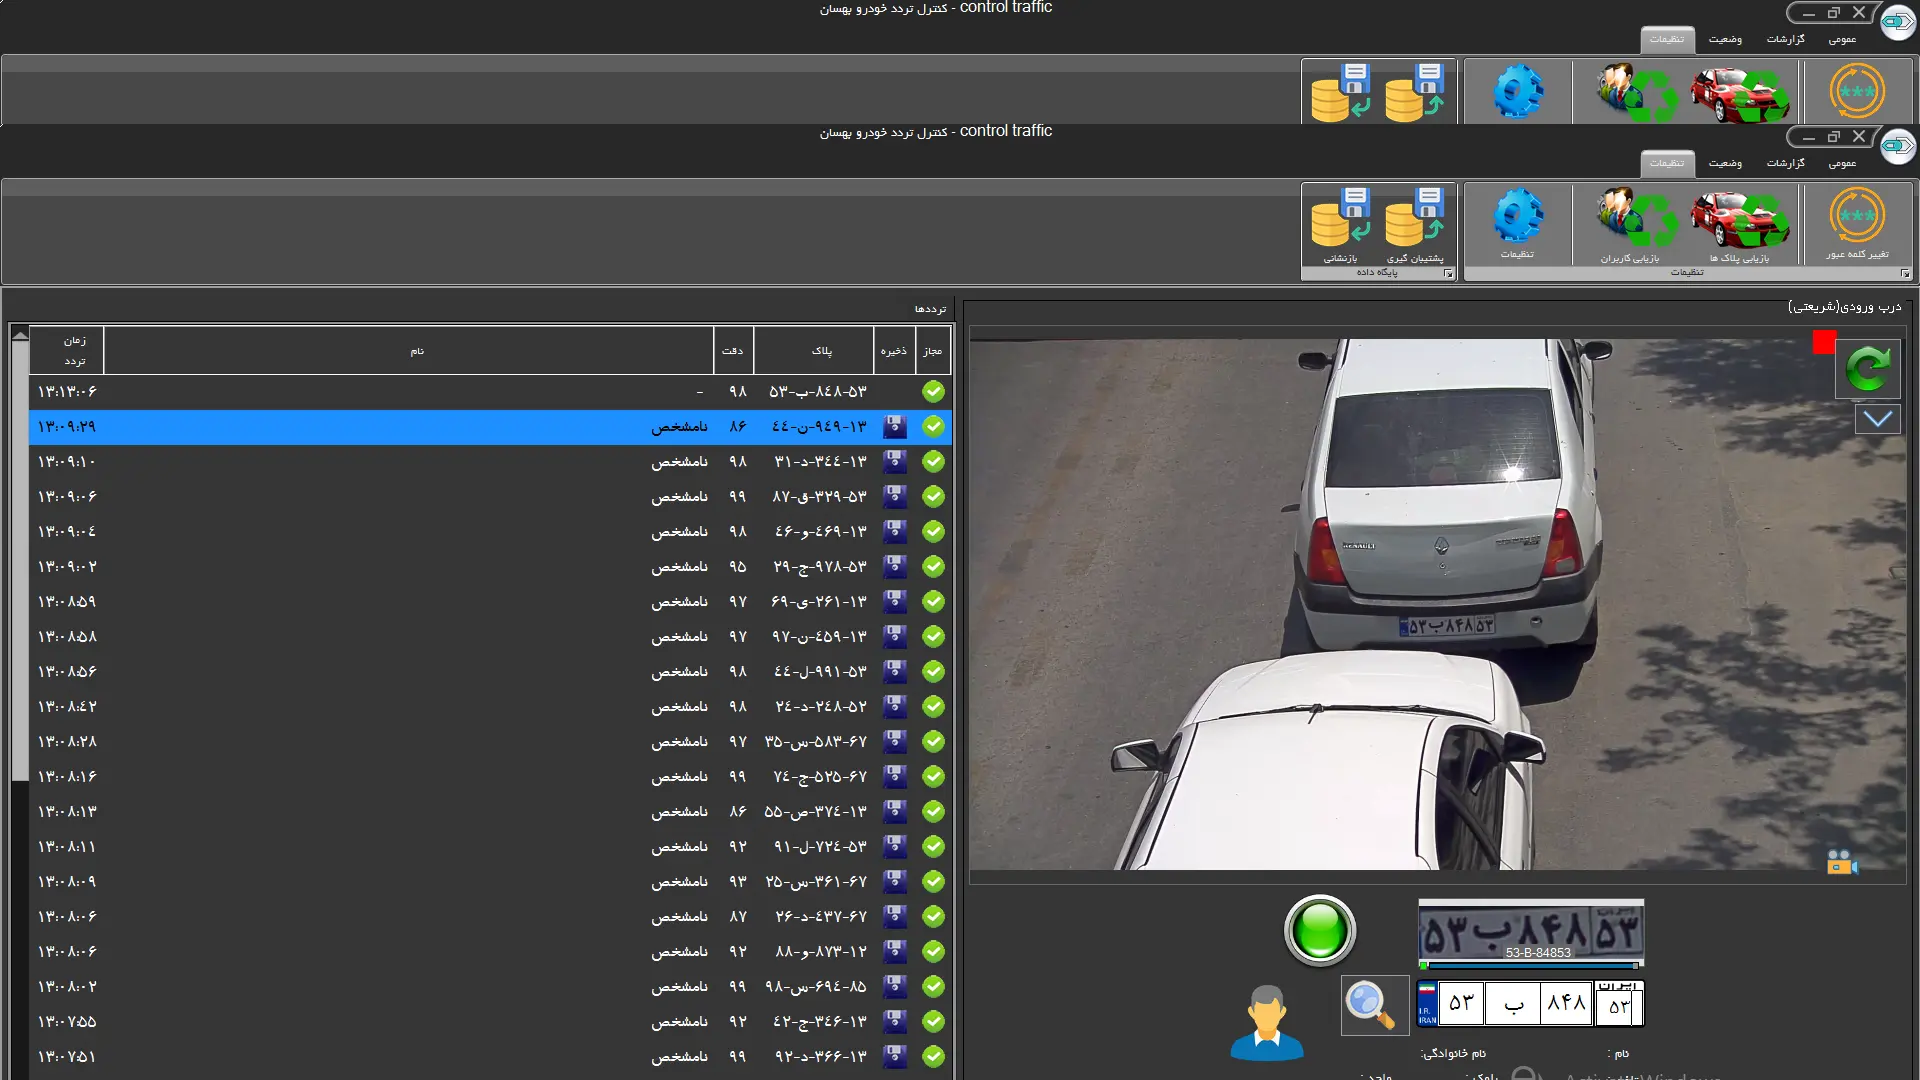Click the green refresh arrow on camera view

pos(1867,369)
